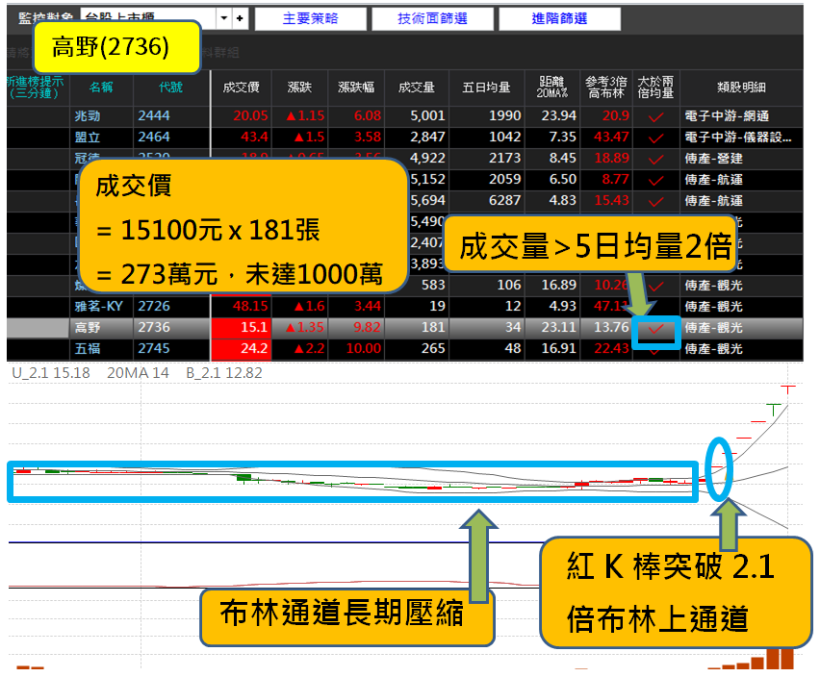Select the 高野 stock name

(x=87, y=328)
